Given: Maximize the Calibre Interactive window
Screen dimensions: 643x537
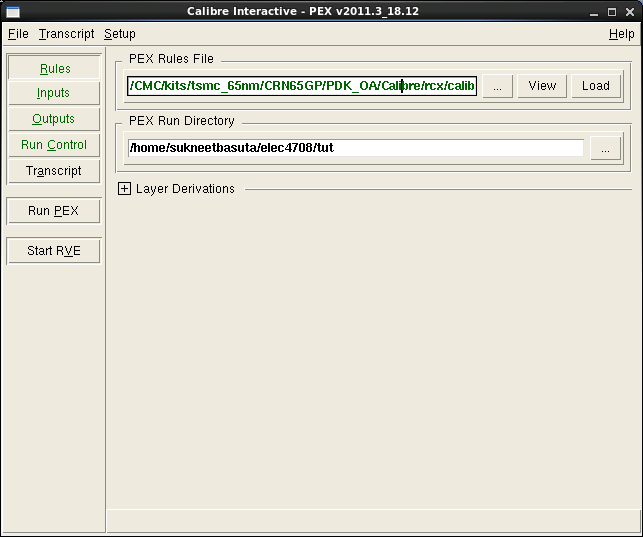Looking at the screenshot, I should click(612, 12).
